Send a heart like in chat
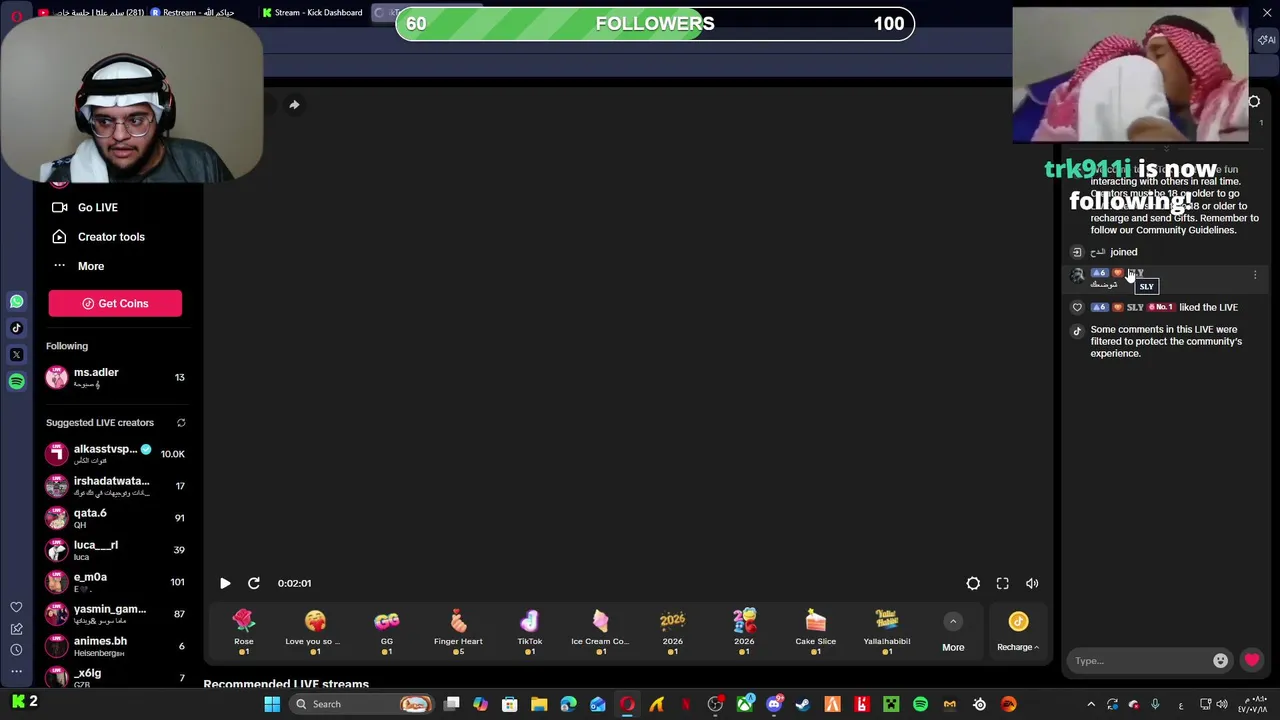Screen dimensions: 1280x720 pyautogui.click(x=1252, y=660)
